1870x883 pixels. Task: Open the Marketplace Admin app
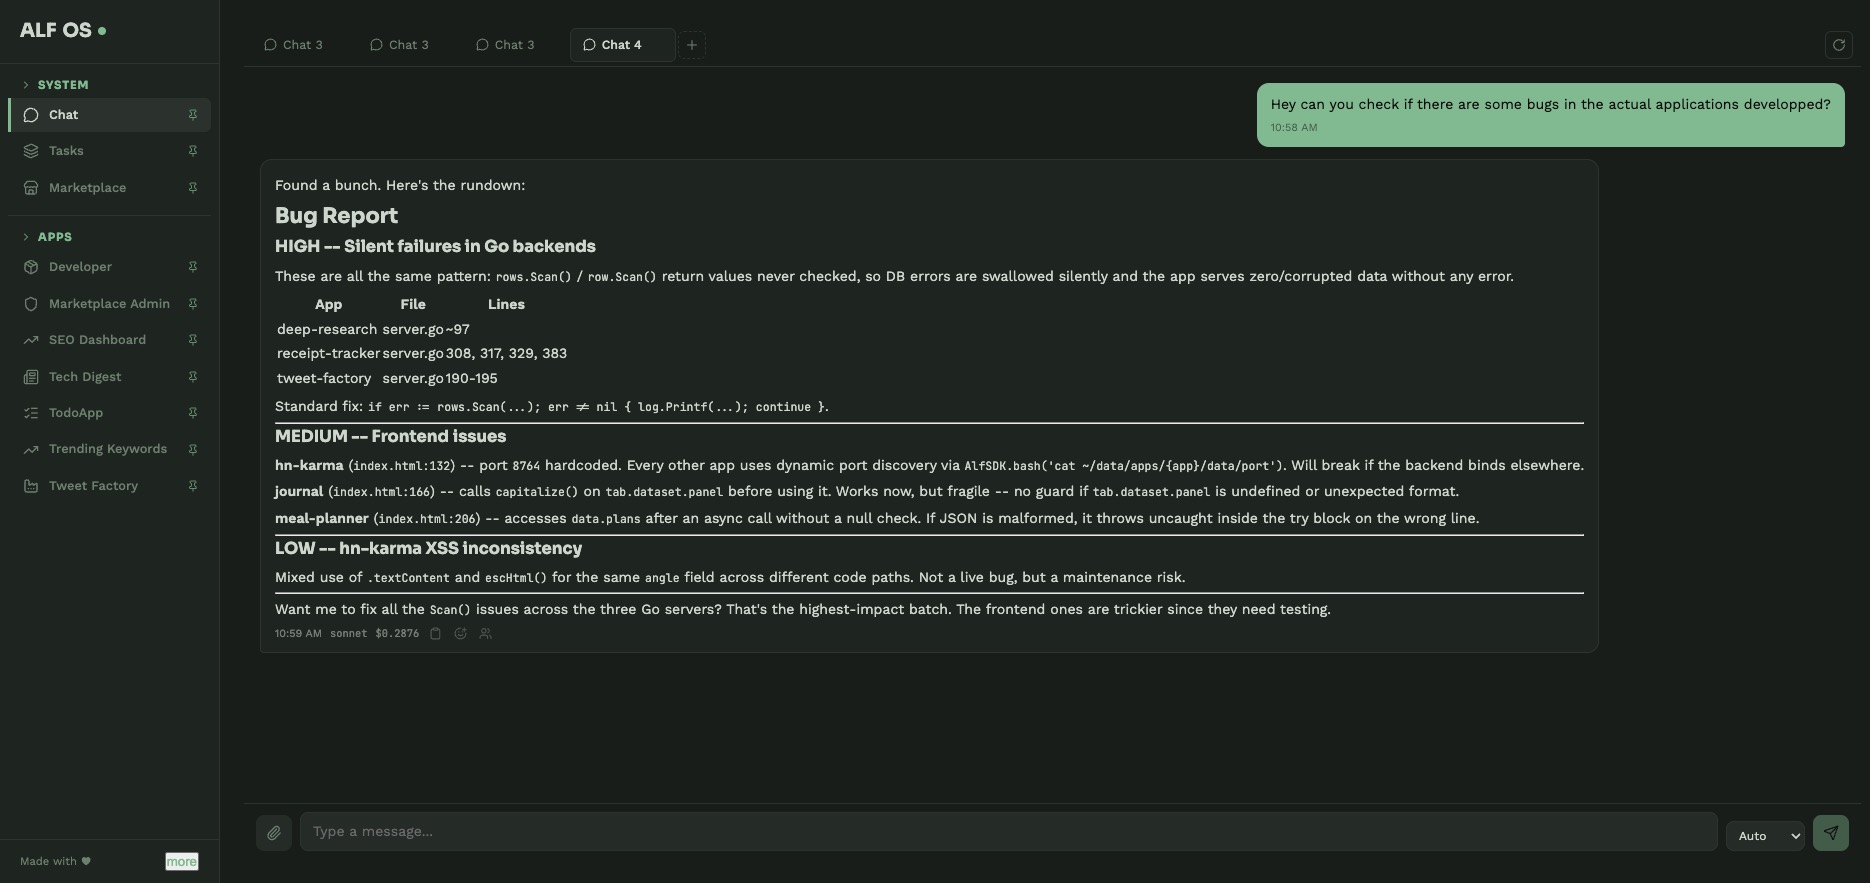coord(109,304)
